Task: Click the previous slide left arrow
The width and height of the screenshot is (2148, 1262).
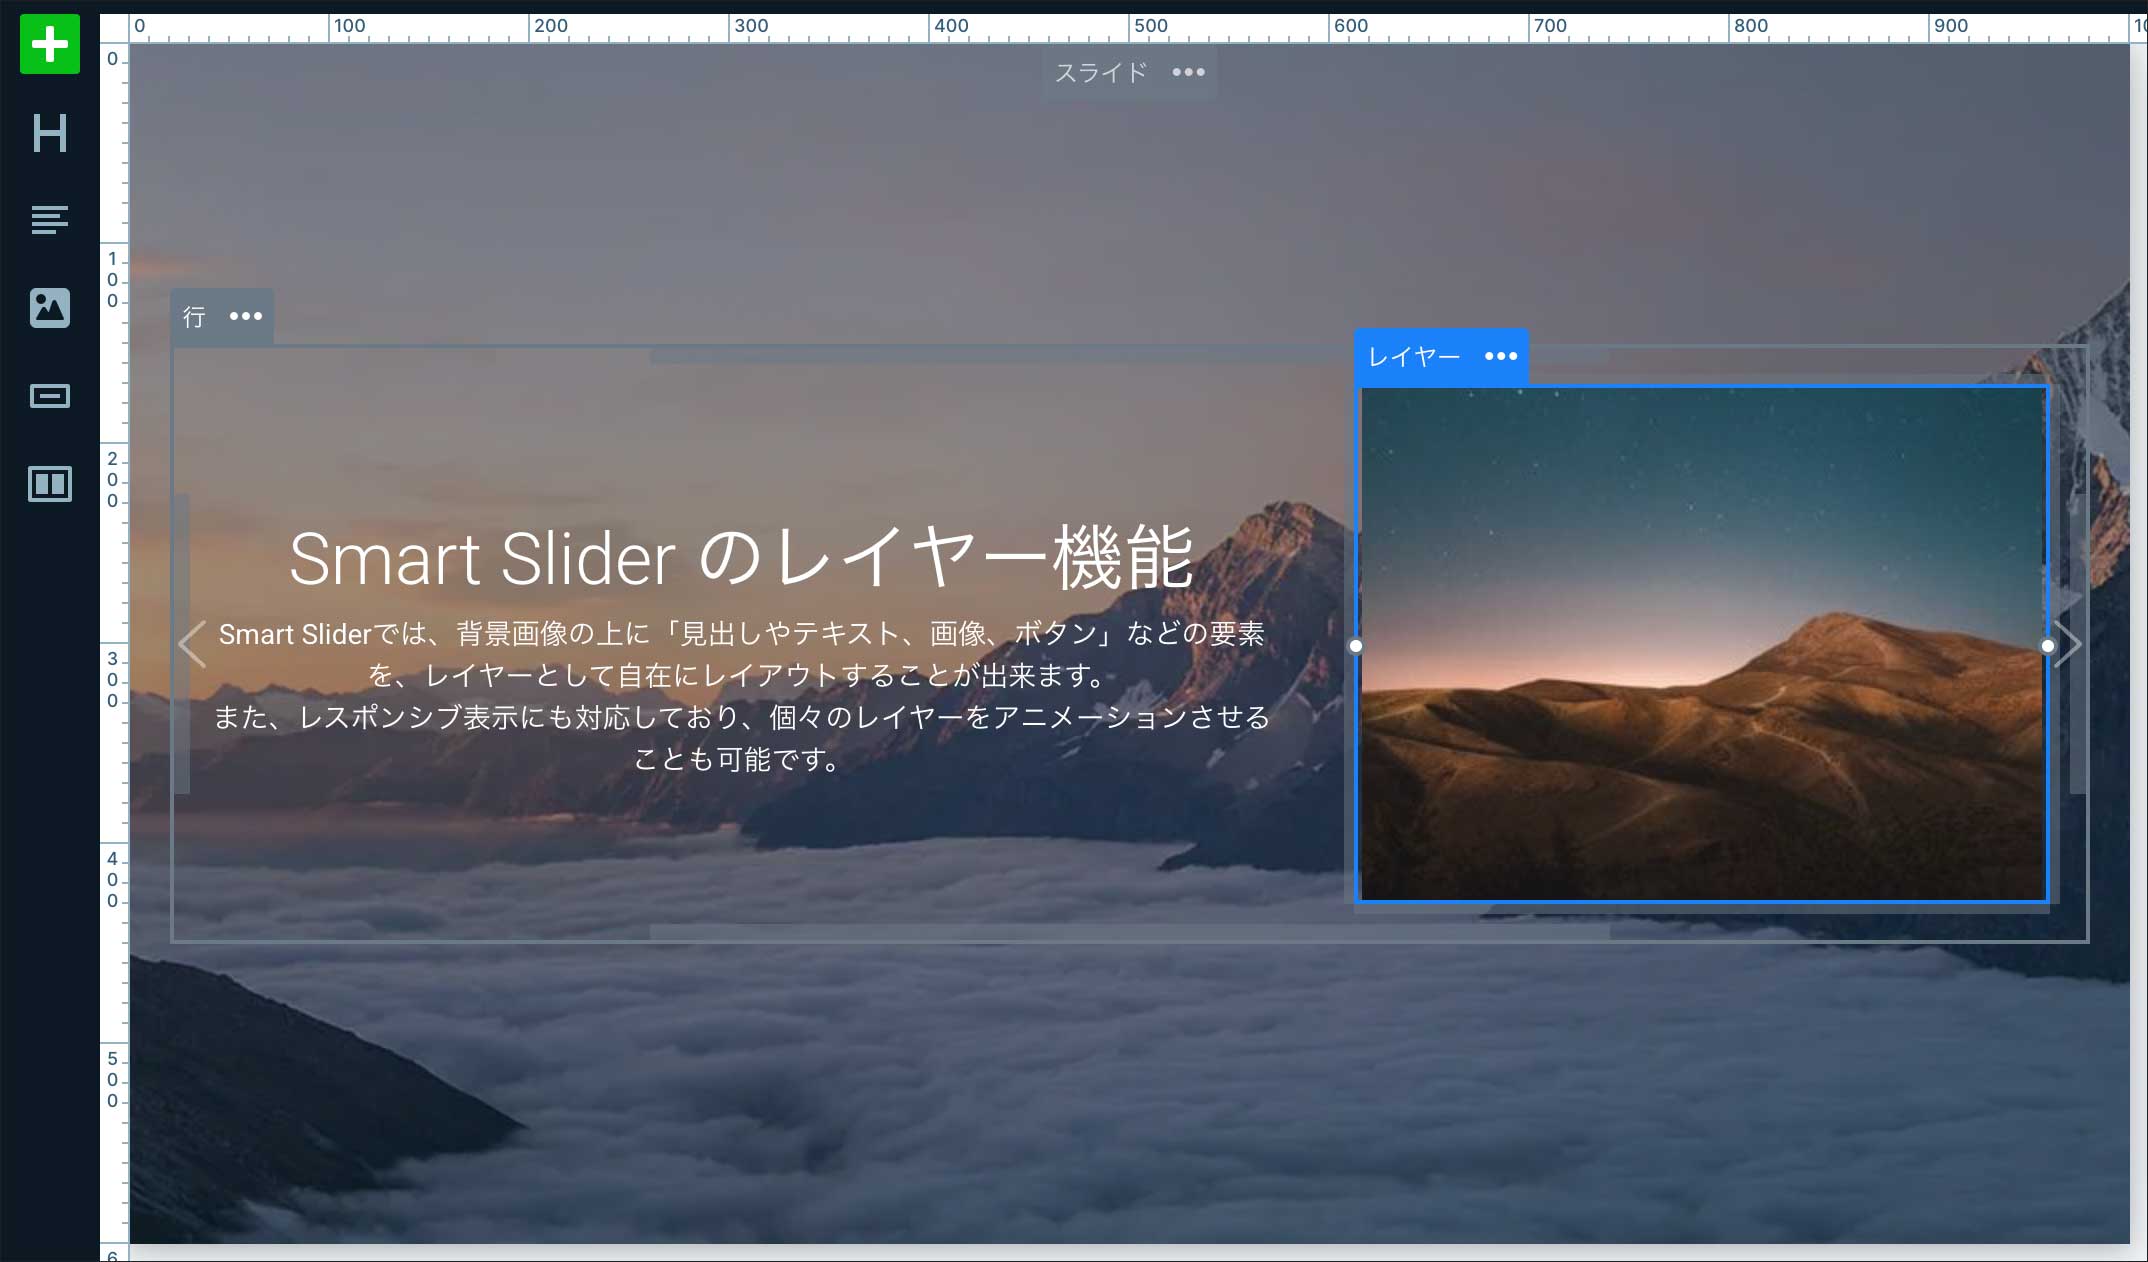Action: point(192,645)
